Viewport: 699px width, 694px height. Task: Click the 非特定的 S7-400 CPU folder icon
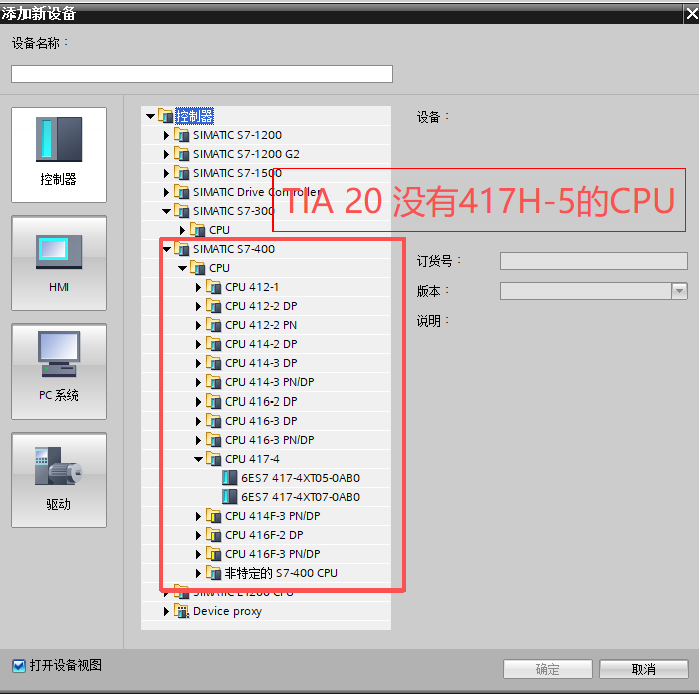(214, 573)
